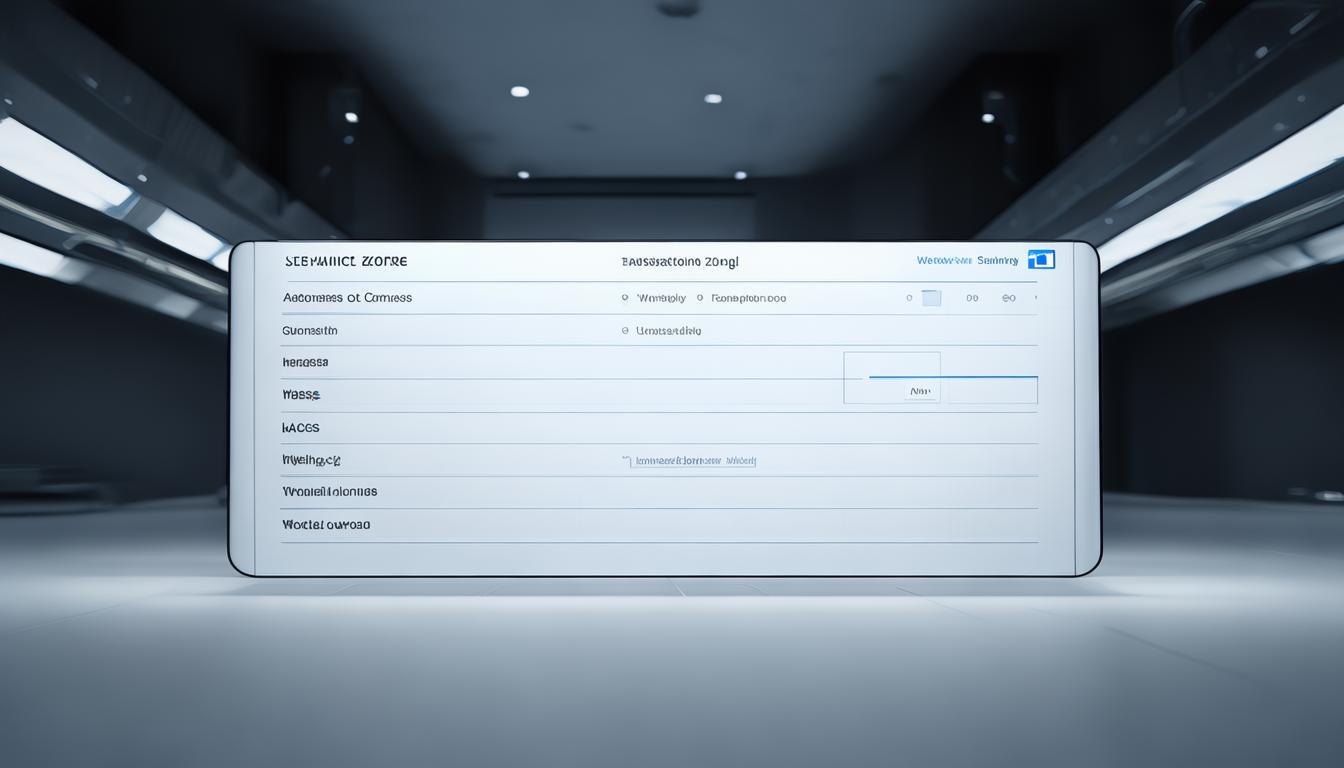Image resolution: width=1344 pixels, height=768 pixels.
Task: Click the circle icon beside the Unscheduled option
Action: [x=628, y=330]
